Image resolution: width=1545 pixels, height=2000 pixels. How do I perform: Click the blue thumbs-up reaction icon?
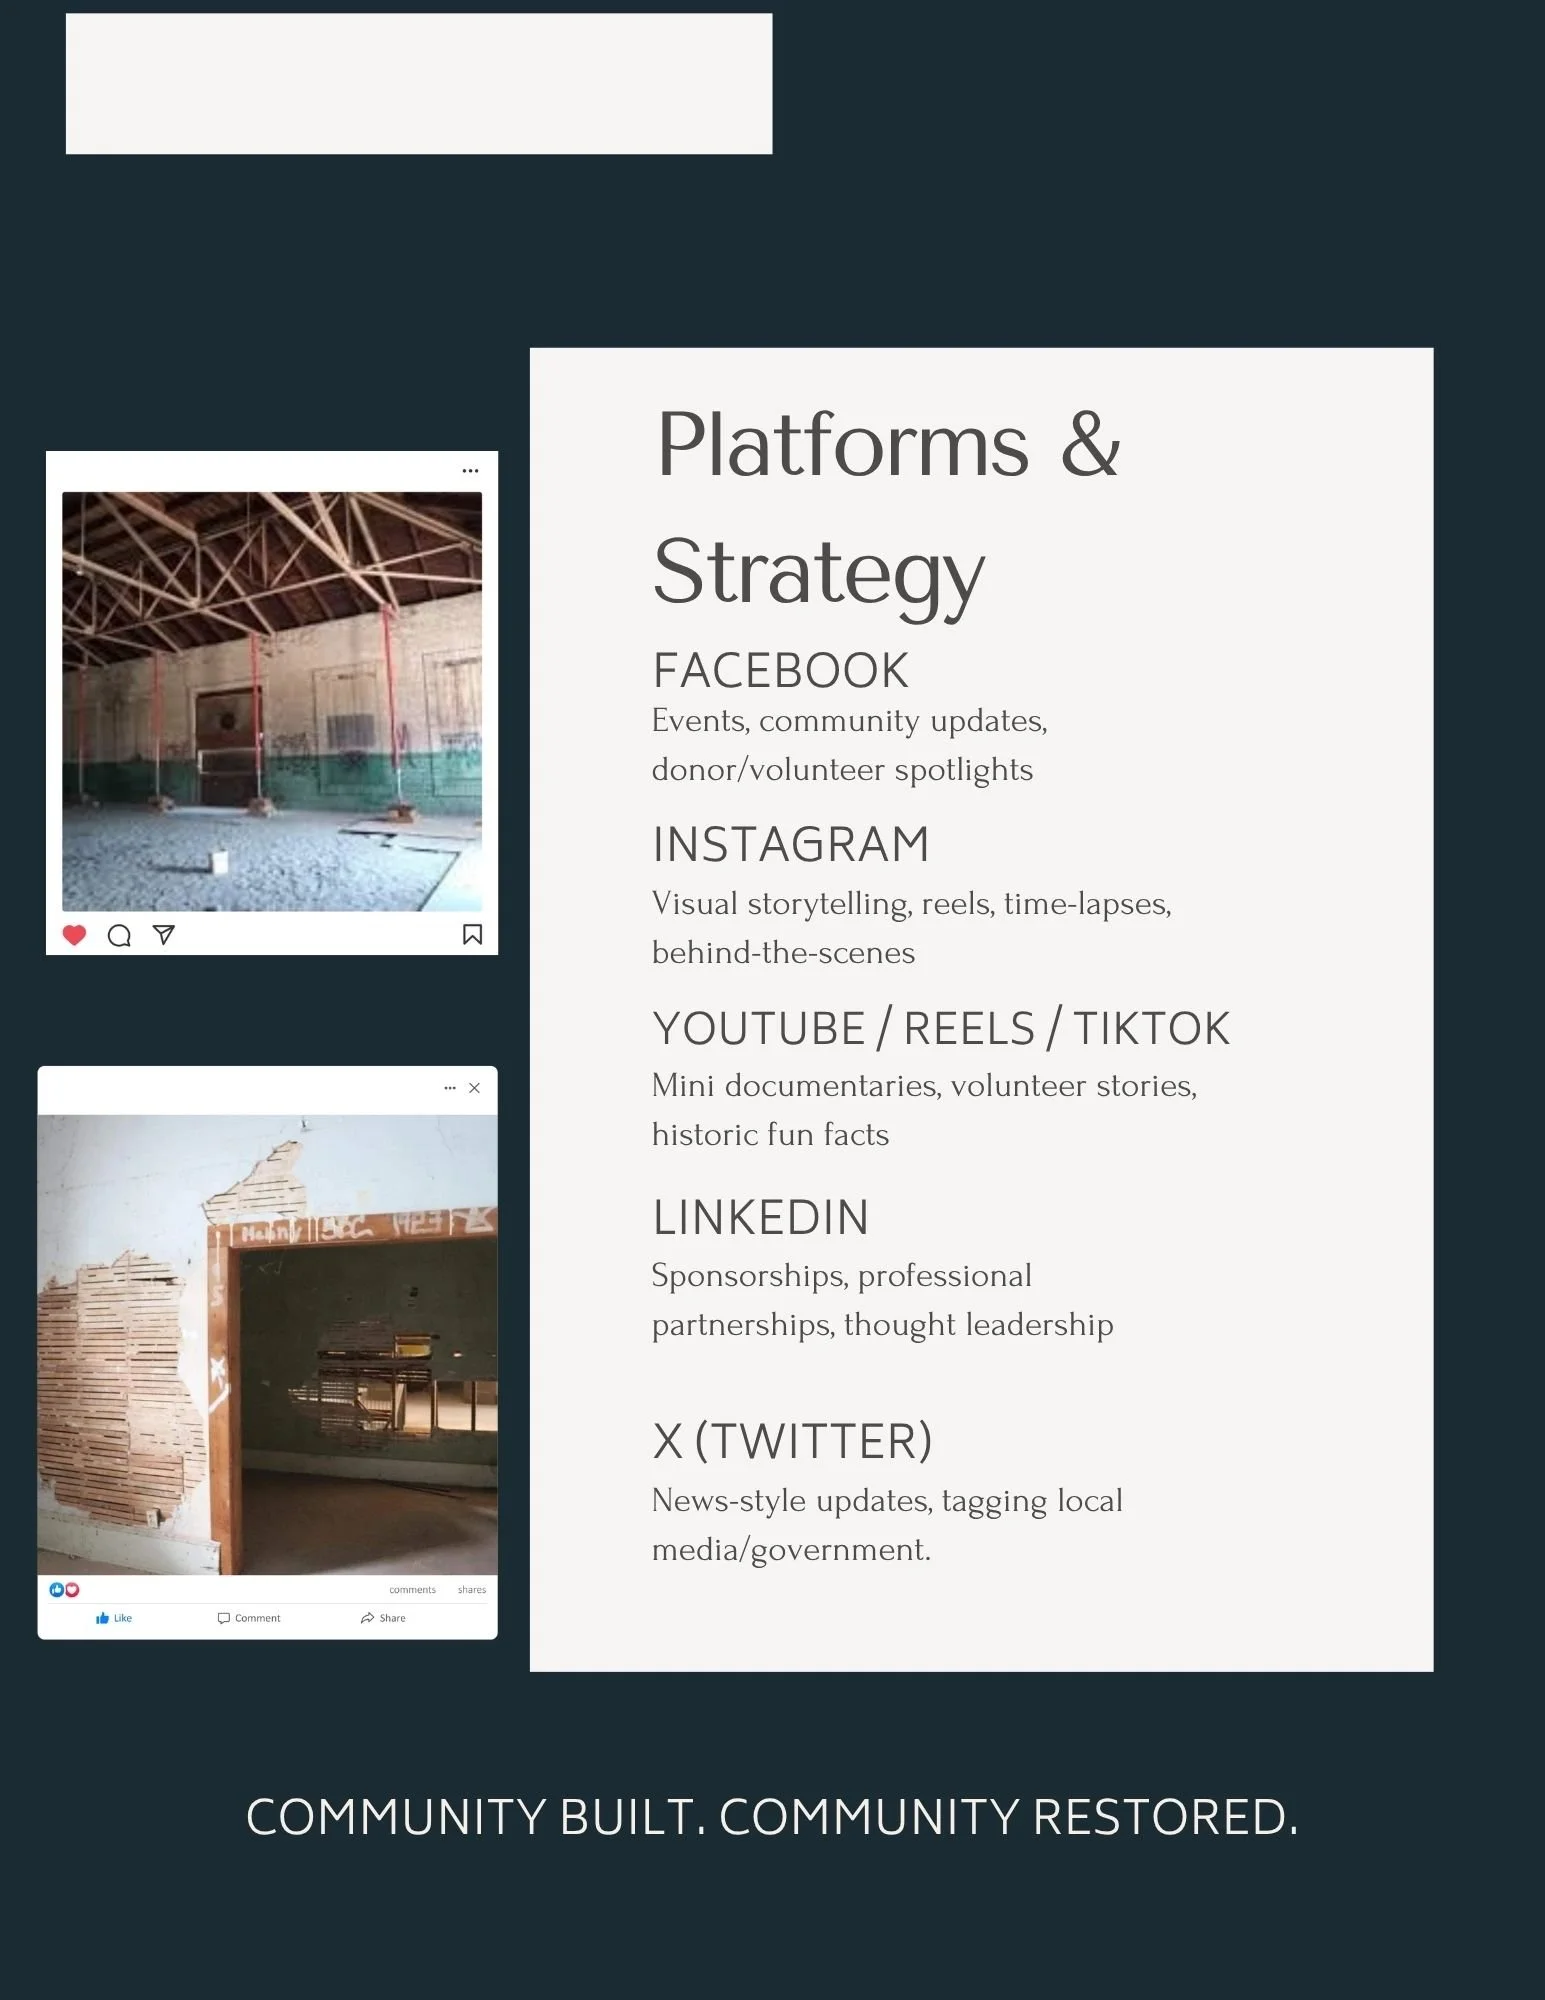pos(56,1590)
